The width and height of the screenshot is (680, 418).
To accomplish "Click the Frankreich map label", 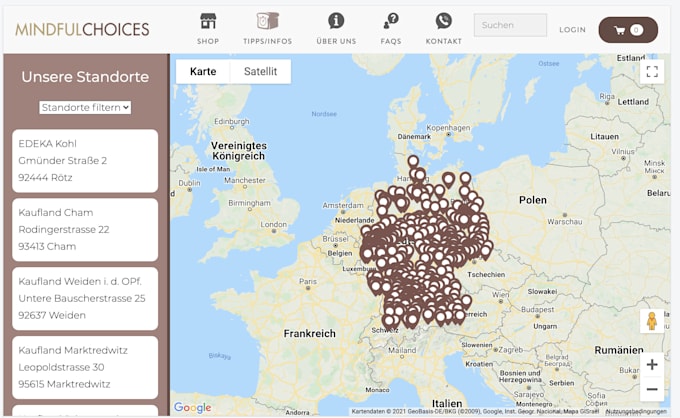I will click(x=310, y=333).
